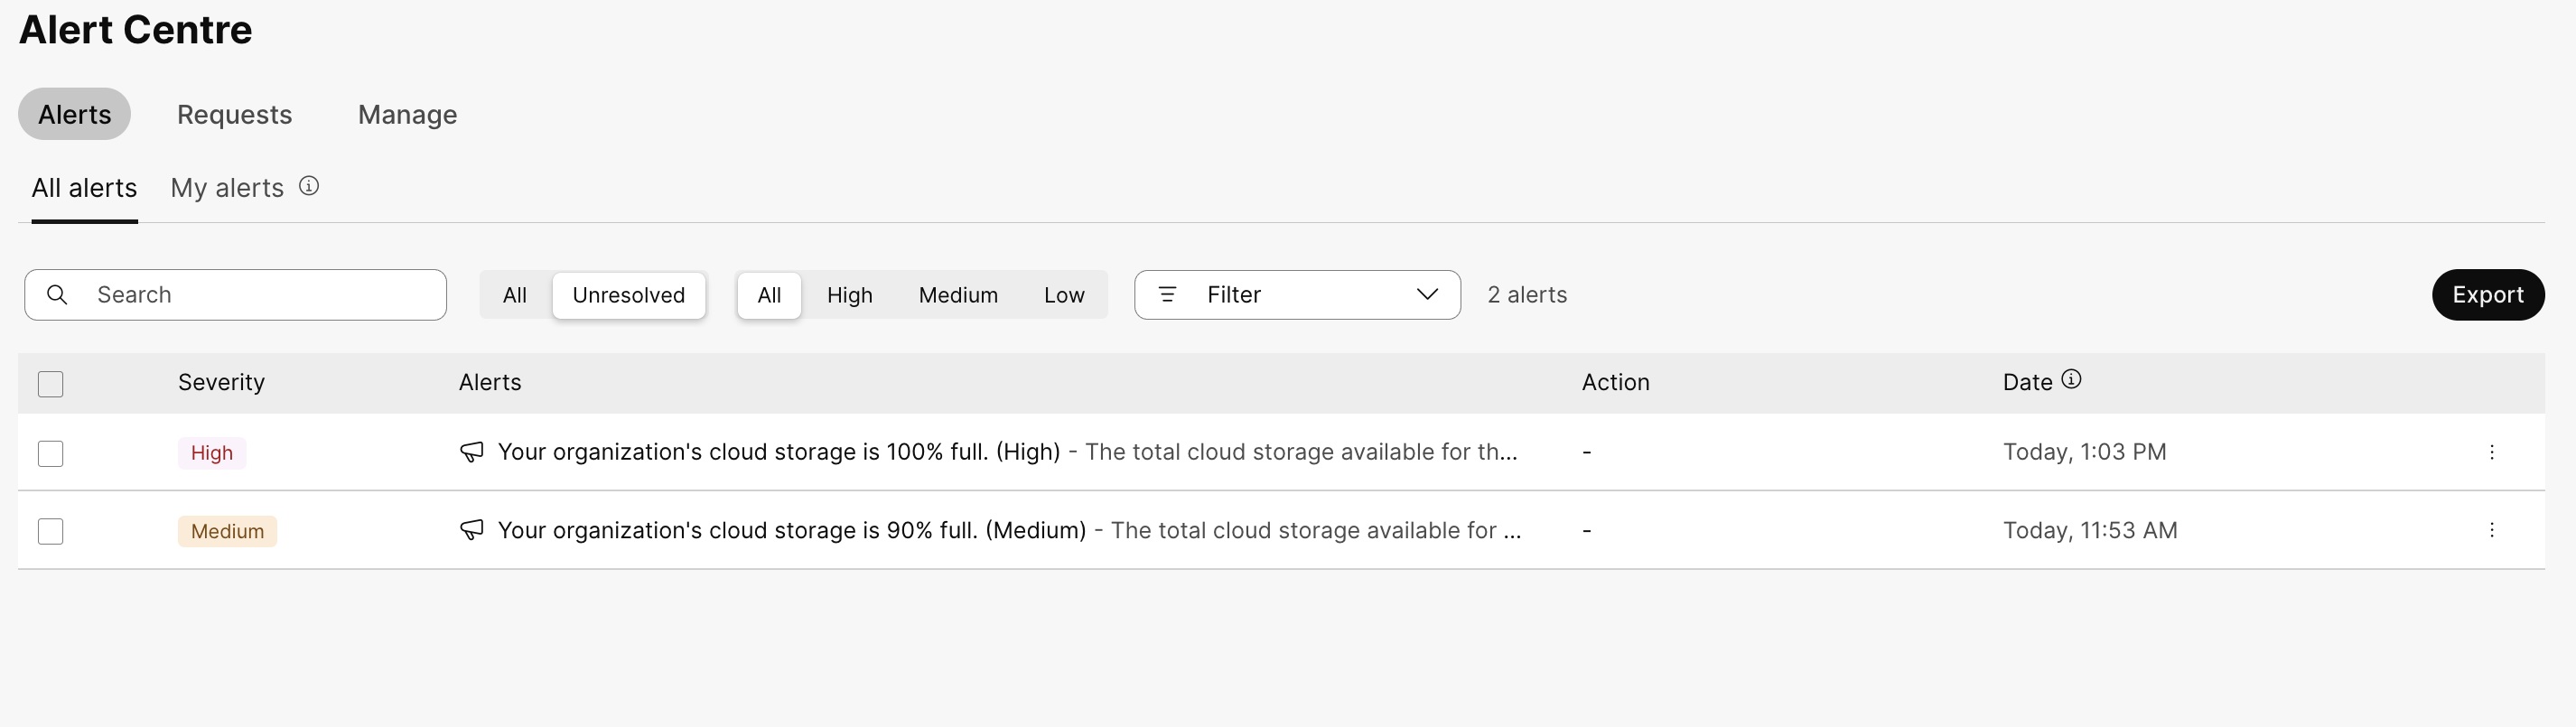Open the My alerts view
The height and width of the screenshot is (727, 2576).
(x=226, y=187)
